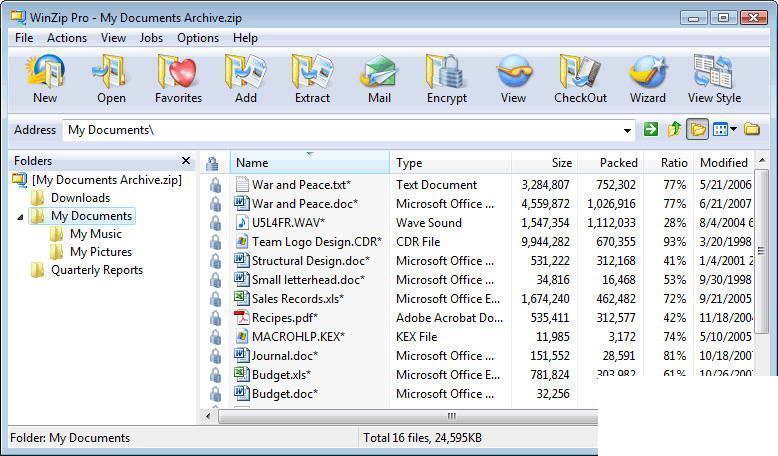Click the vertical scrollbar thumb
Screen dimensions: 778x456
click(762, 251)
